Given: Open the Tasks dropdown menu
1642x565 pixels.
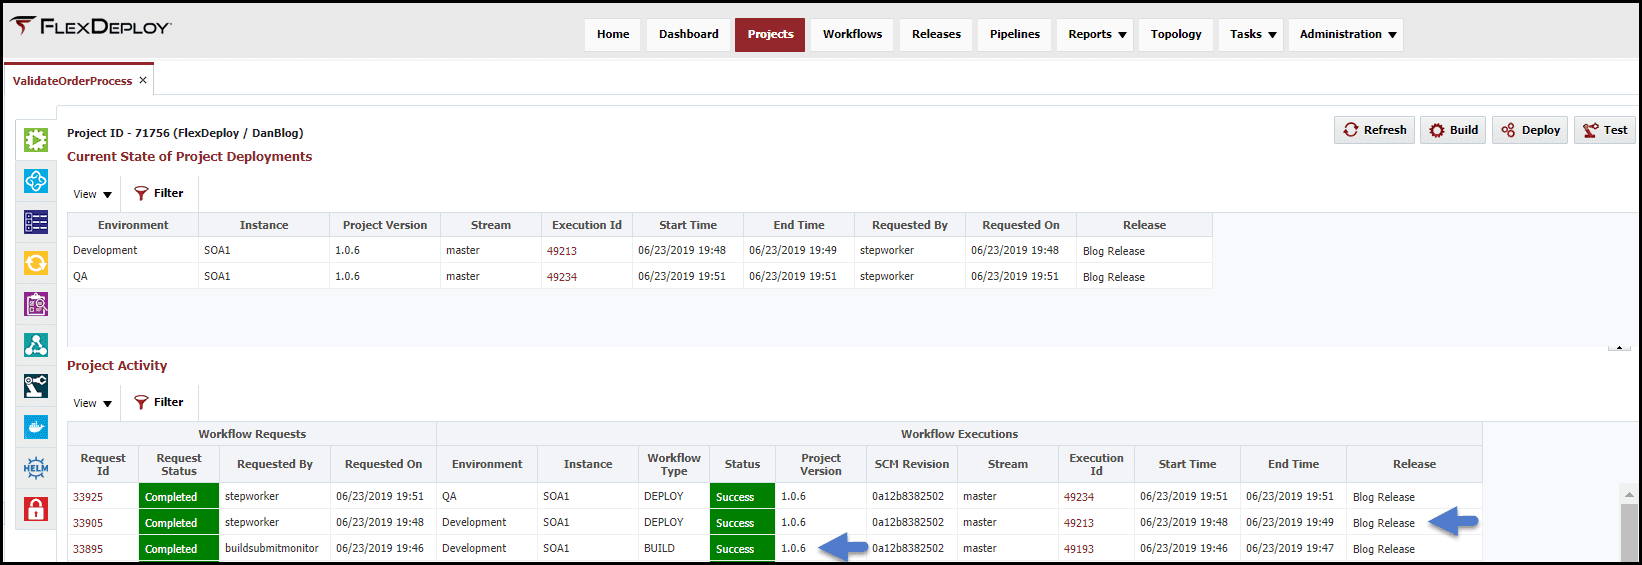Looking at the screenshot, I should coord(1251,34).
